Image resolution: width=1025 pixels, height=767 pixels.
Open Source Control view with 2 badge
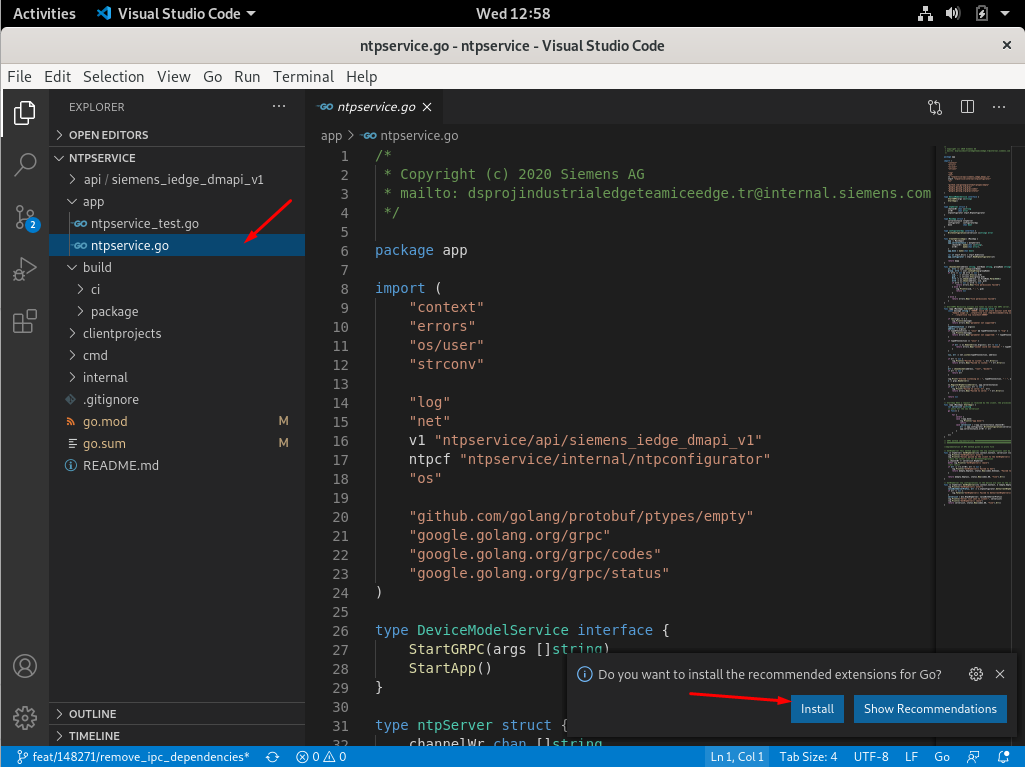click(x=25, y=217)
